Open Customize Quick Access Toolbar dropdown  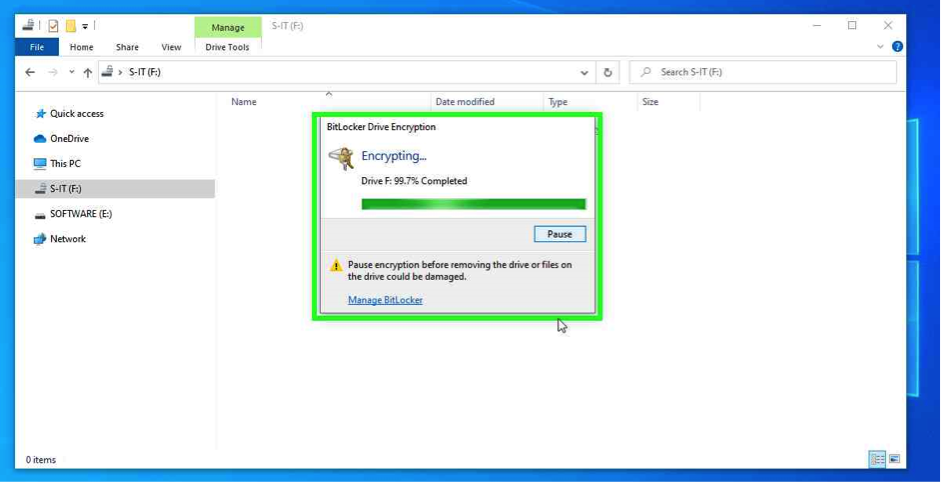click(x=85, y=27)
